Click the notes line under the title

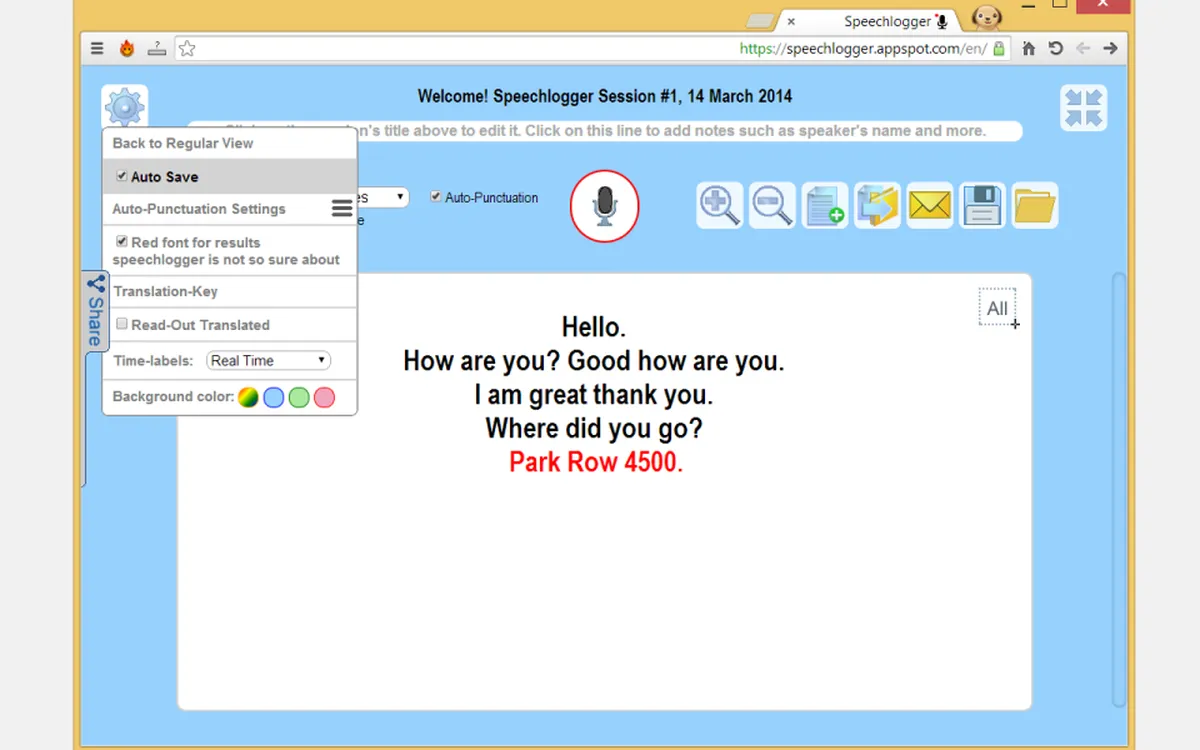click(x=605, y=131)
